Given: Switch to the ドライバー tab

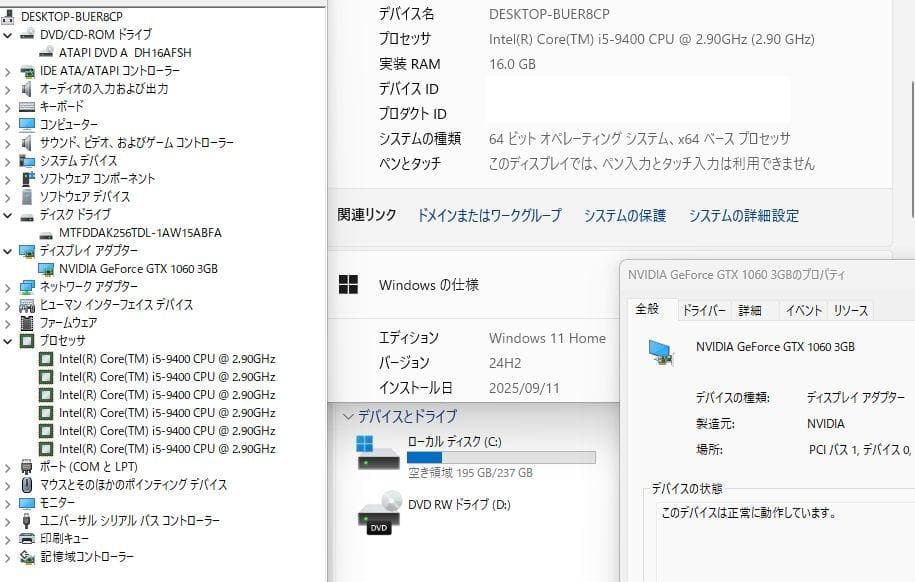Looking at the screenshot, I should click(703, 310).
